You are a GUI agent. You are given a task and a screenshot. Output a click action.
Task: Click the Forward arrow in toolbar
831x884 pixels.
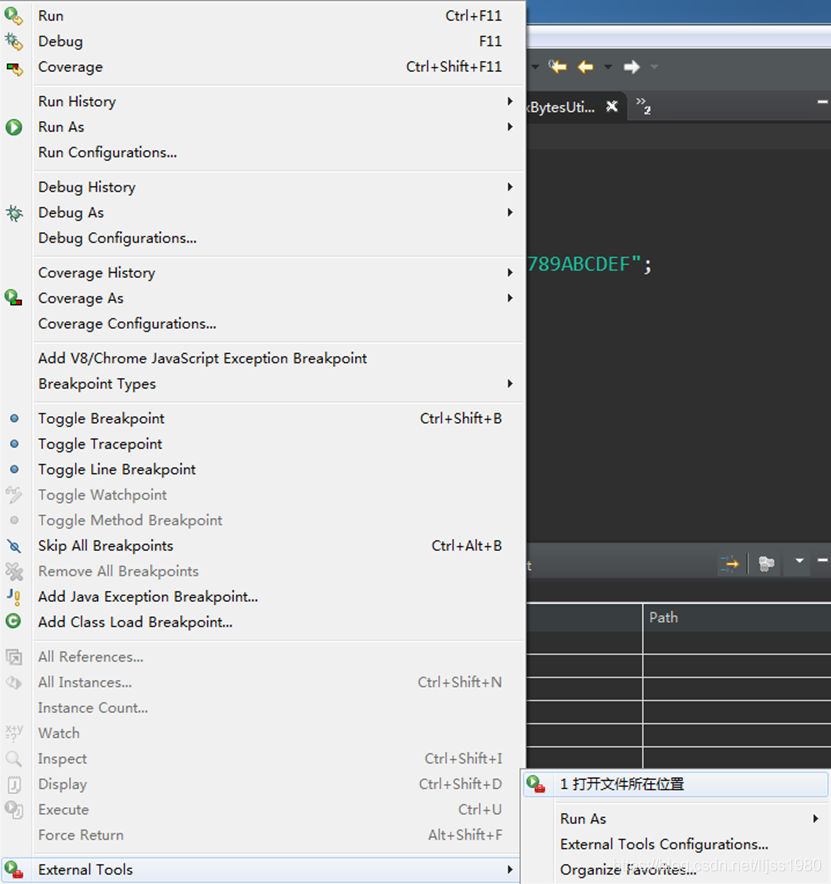631,67
